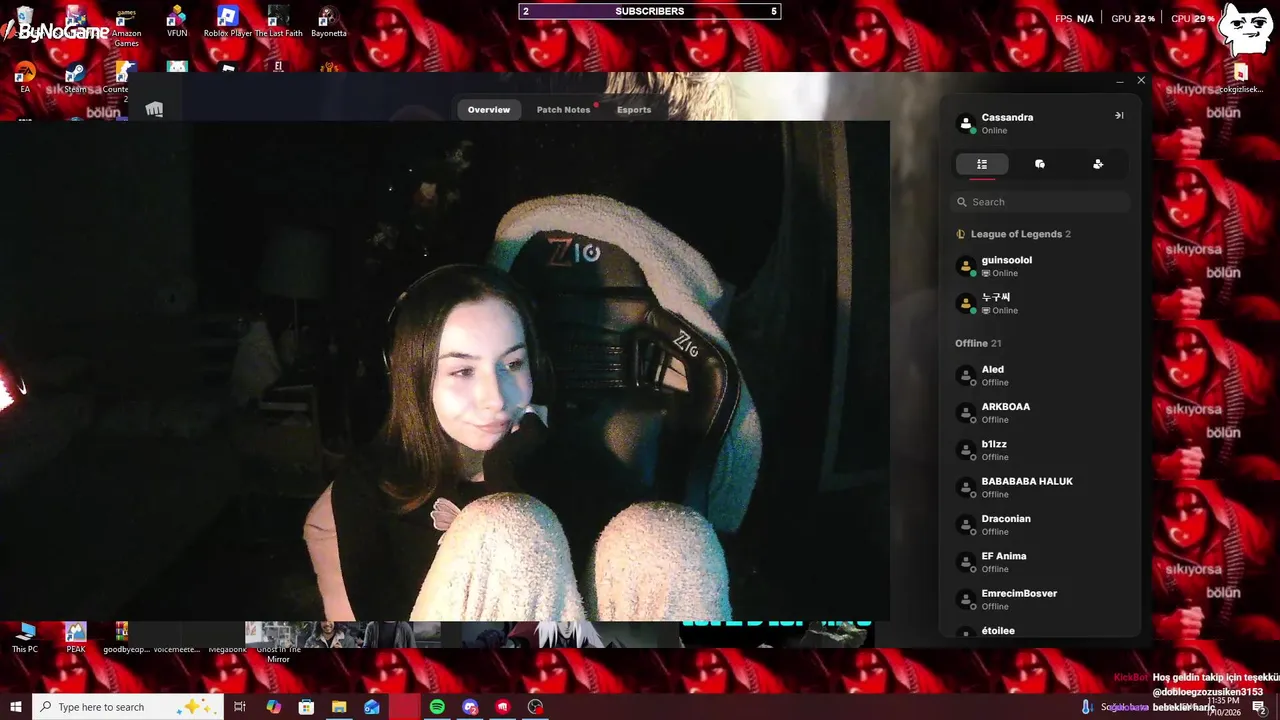
Task: Close the Riot client window
Action: click(x=1141, y=80)
